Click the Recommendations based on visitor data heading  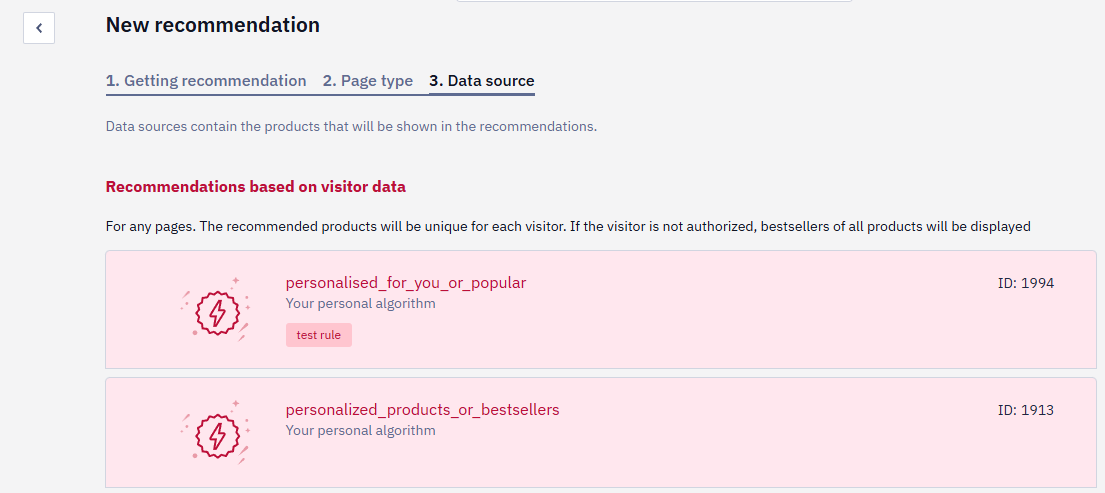coord(256,187)
